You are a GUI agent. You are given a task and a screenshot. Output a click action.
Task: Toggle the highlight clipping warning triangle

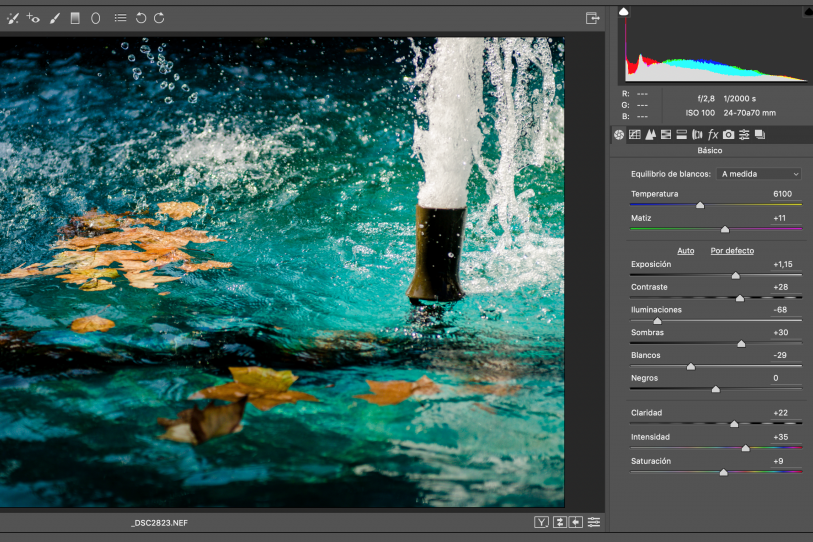806,11
